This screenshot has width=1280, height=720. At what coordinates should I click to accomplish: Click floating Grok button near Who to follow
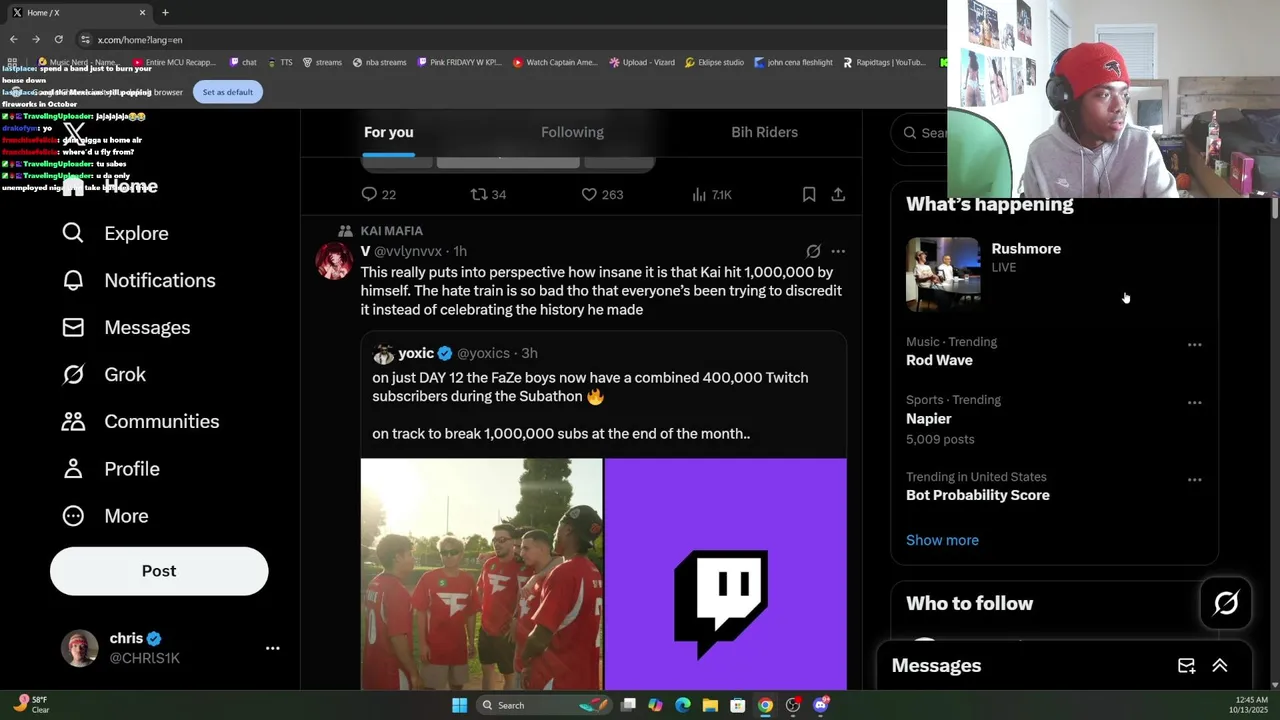(1226, 603)
